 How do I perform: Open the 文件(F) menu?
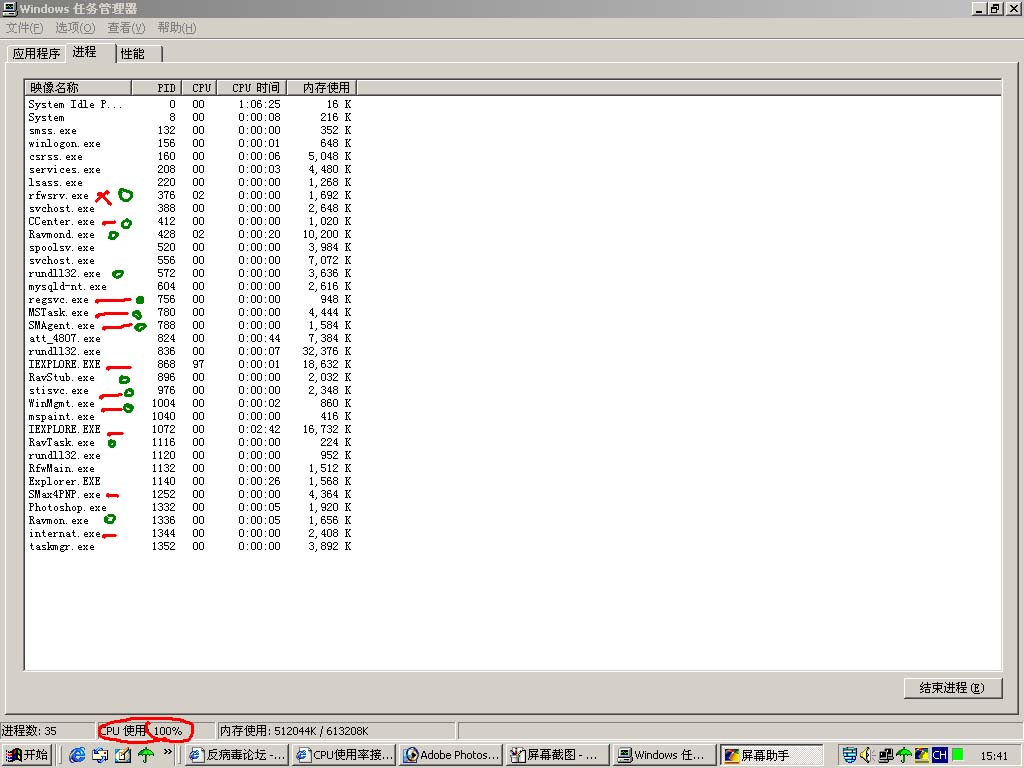24,27
